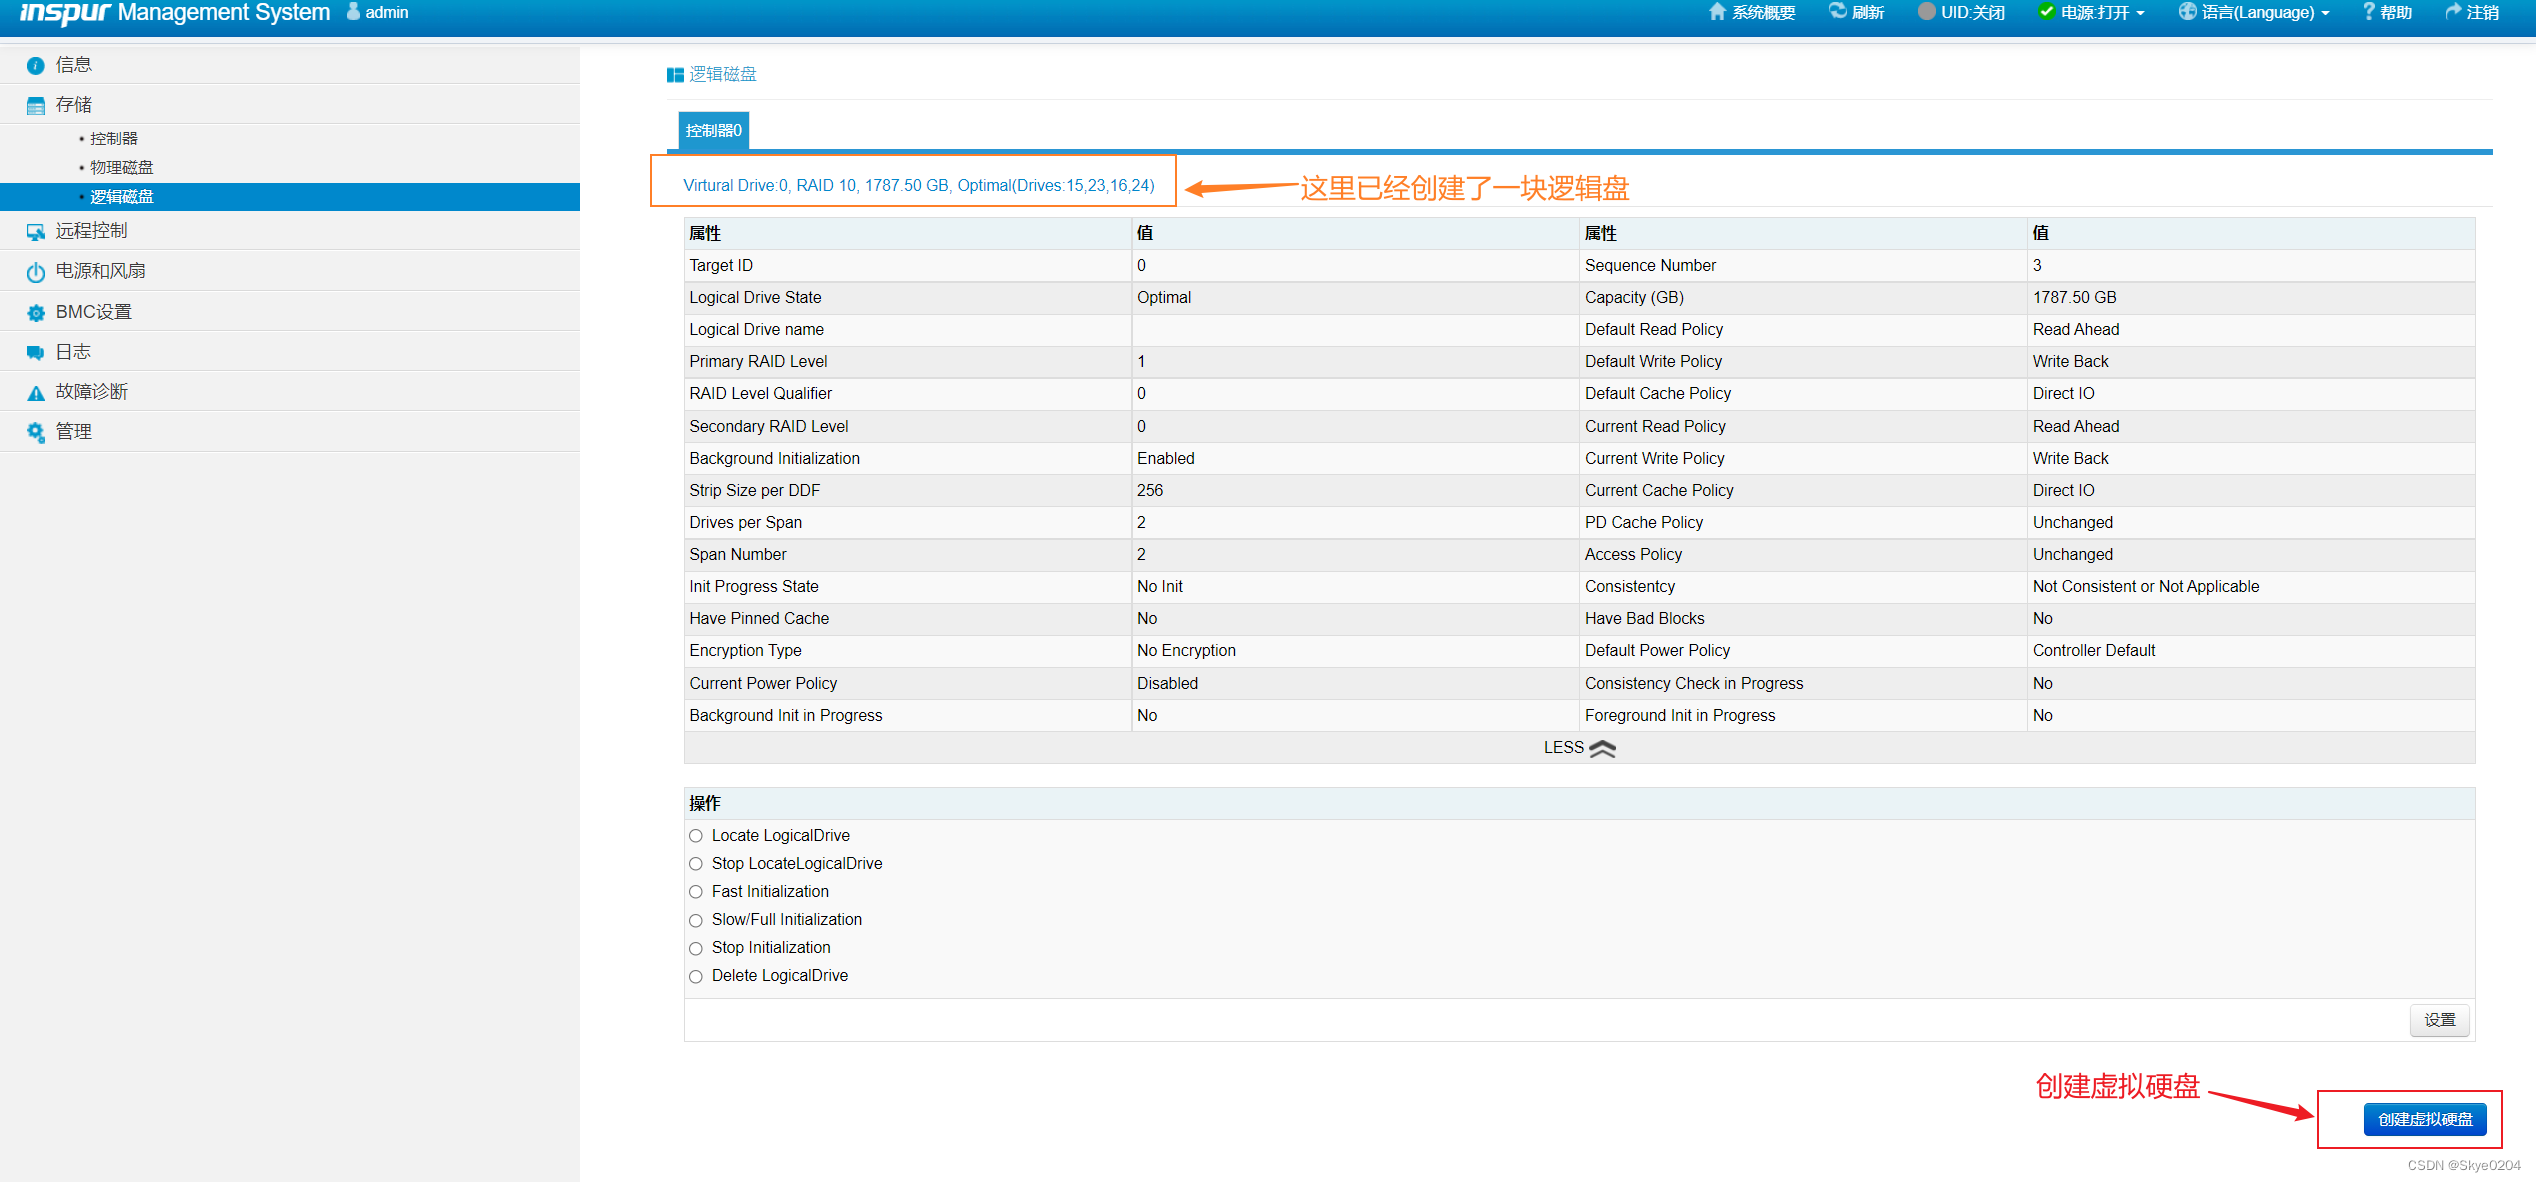
Task: Click the 故障诊断 warning triangle icon
Action: (x=36, y=393)
